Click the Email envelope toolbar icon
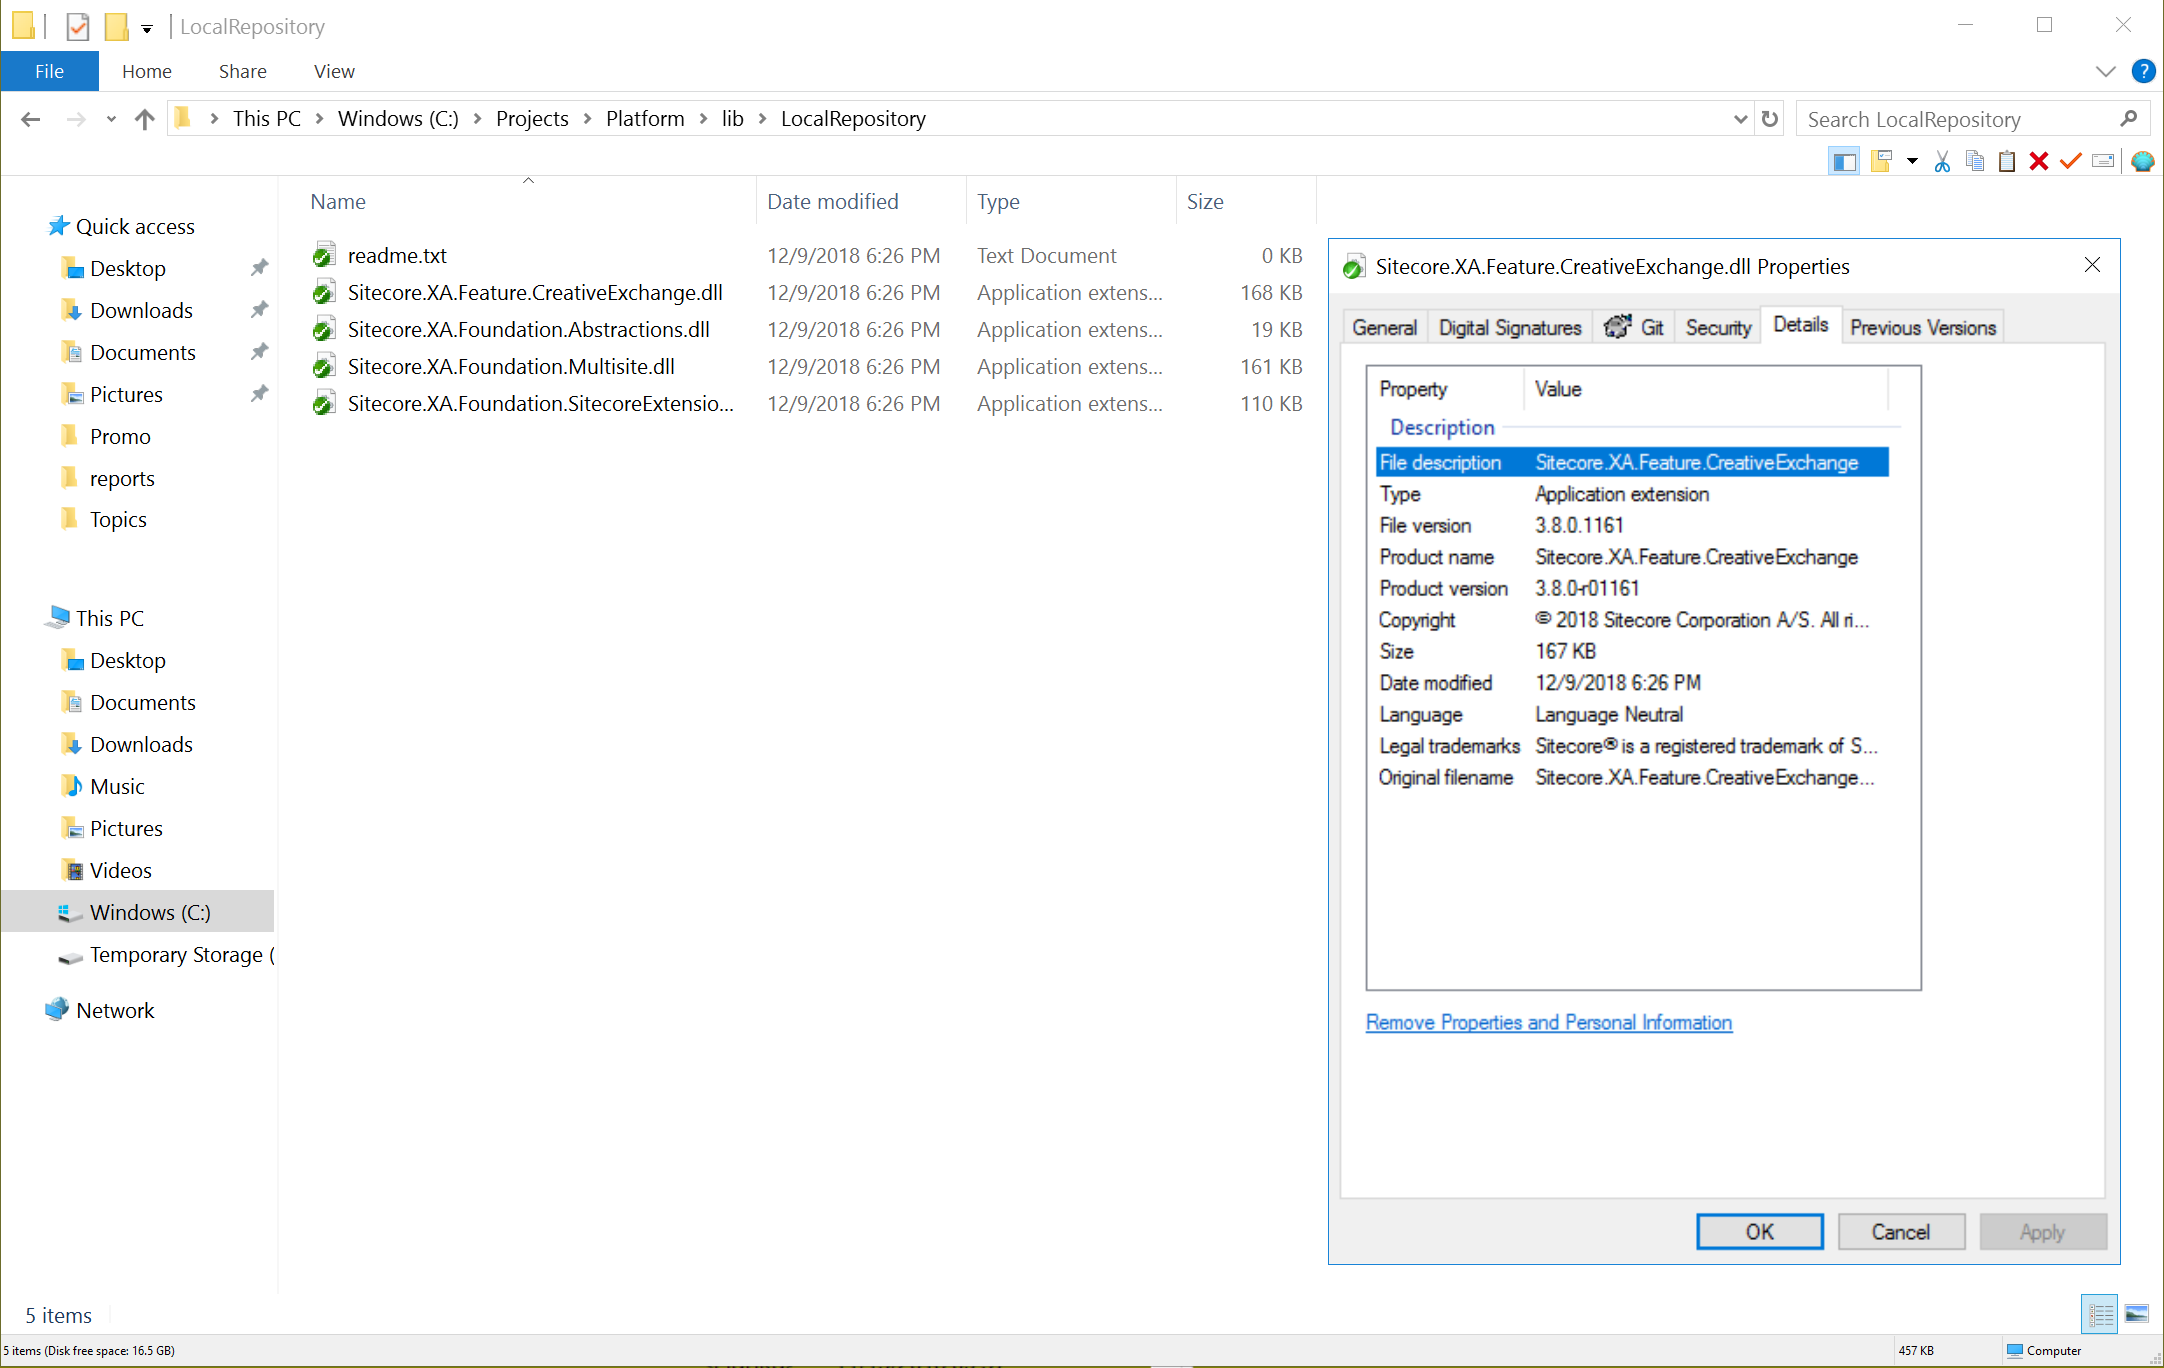The width and height of the screenshot is (2164, 1368). (x=2103, y=161)
